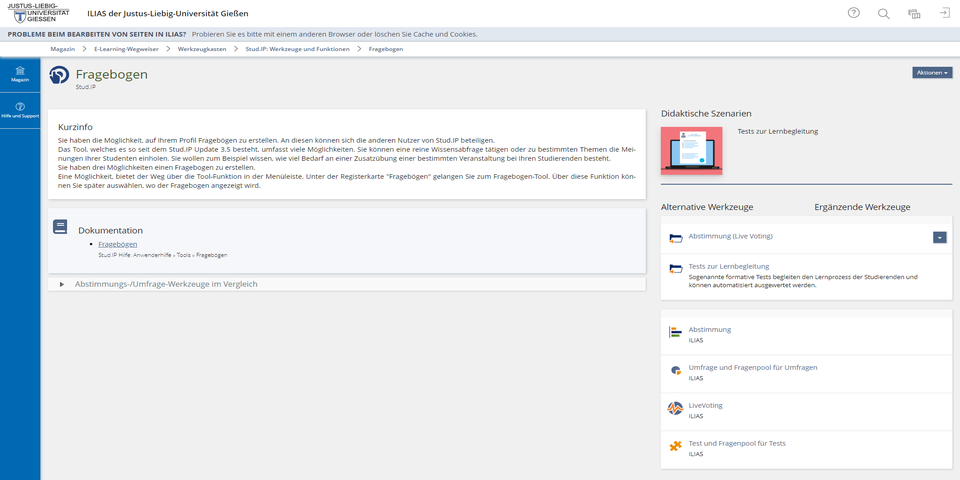Click the orange puzzle Test icon
Image resolution: width=960 pixels, height=480 pixels.
coord(675,446)
